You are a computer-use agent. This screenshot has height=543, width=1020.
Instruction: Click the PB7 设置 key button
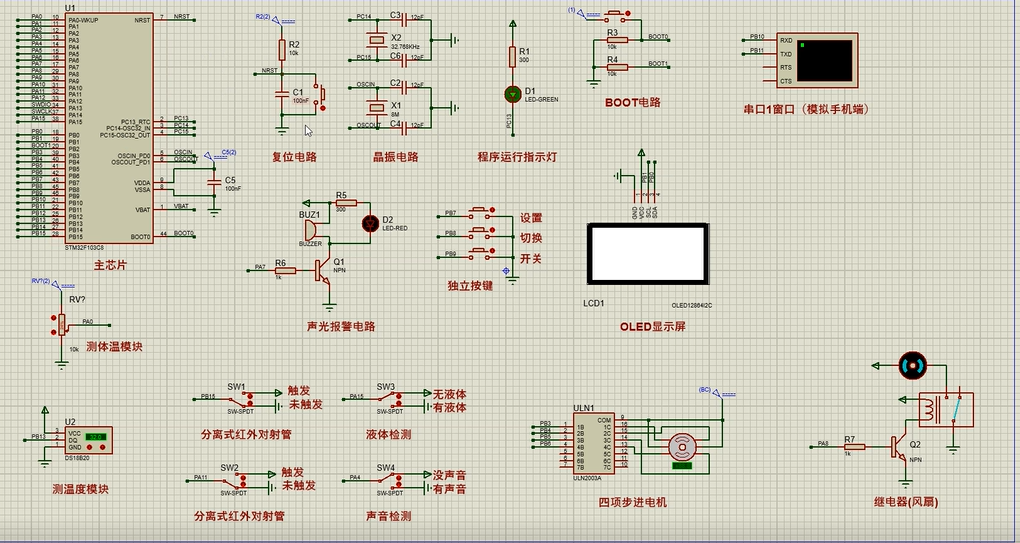pos(480,211)
